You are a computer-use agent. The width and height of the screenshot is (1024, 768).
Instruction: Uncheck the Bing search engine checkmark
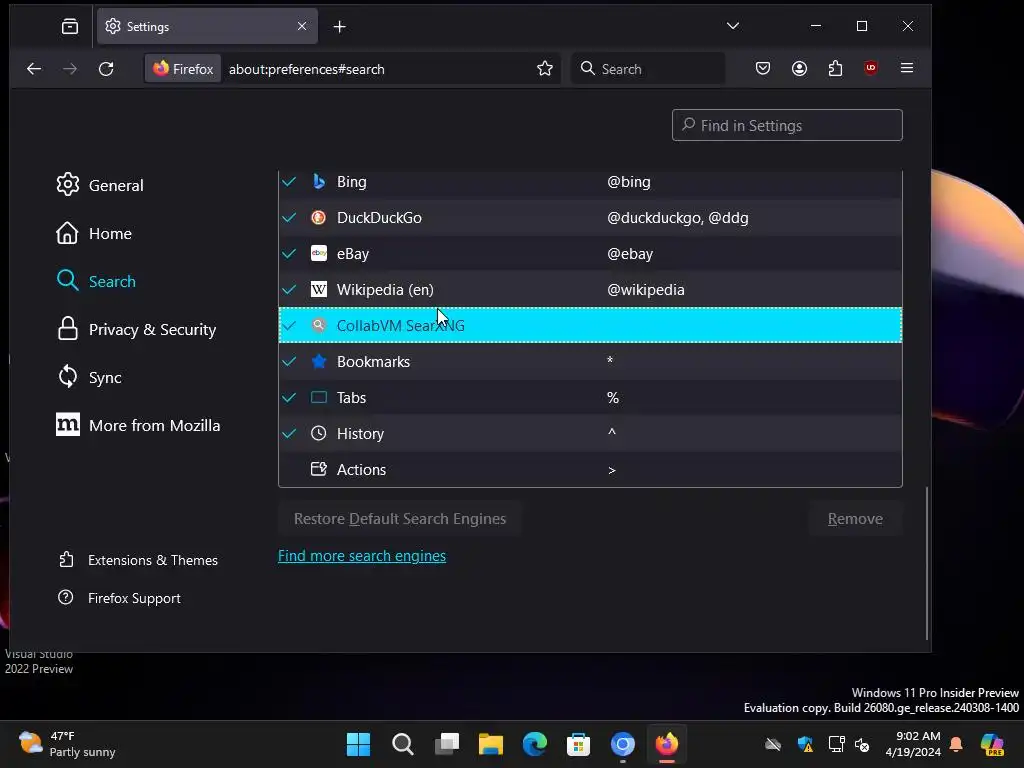pos(289,182)
